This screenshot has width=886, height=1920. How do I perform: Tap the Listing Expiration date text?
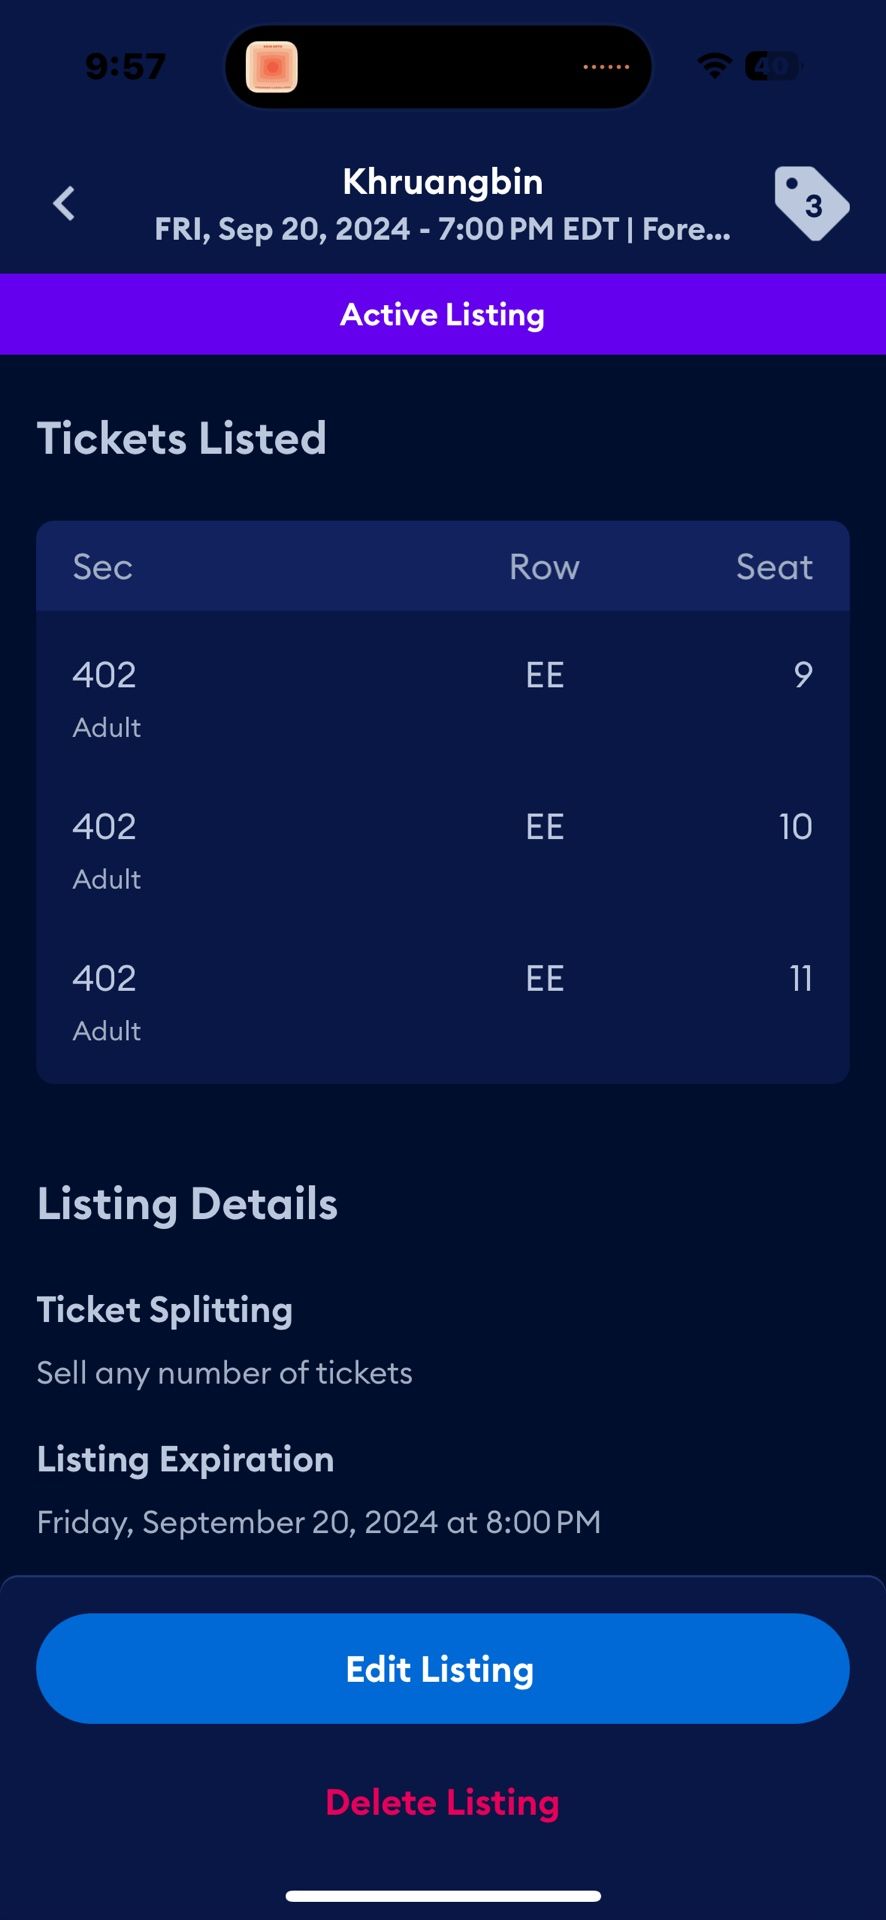tap(319, 1522)
